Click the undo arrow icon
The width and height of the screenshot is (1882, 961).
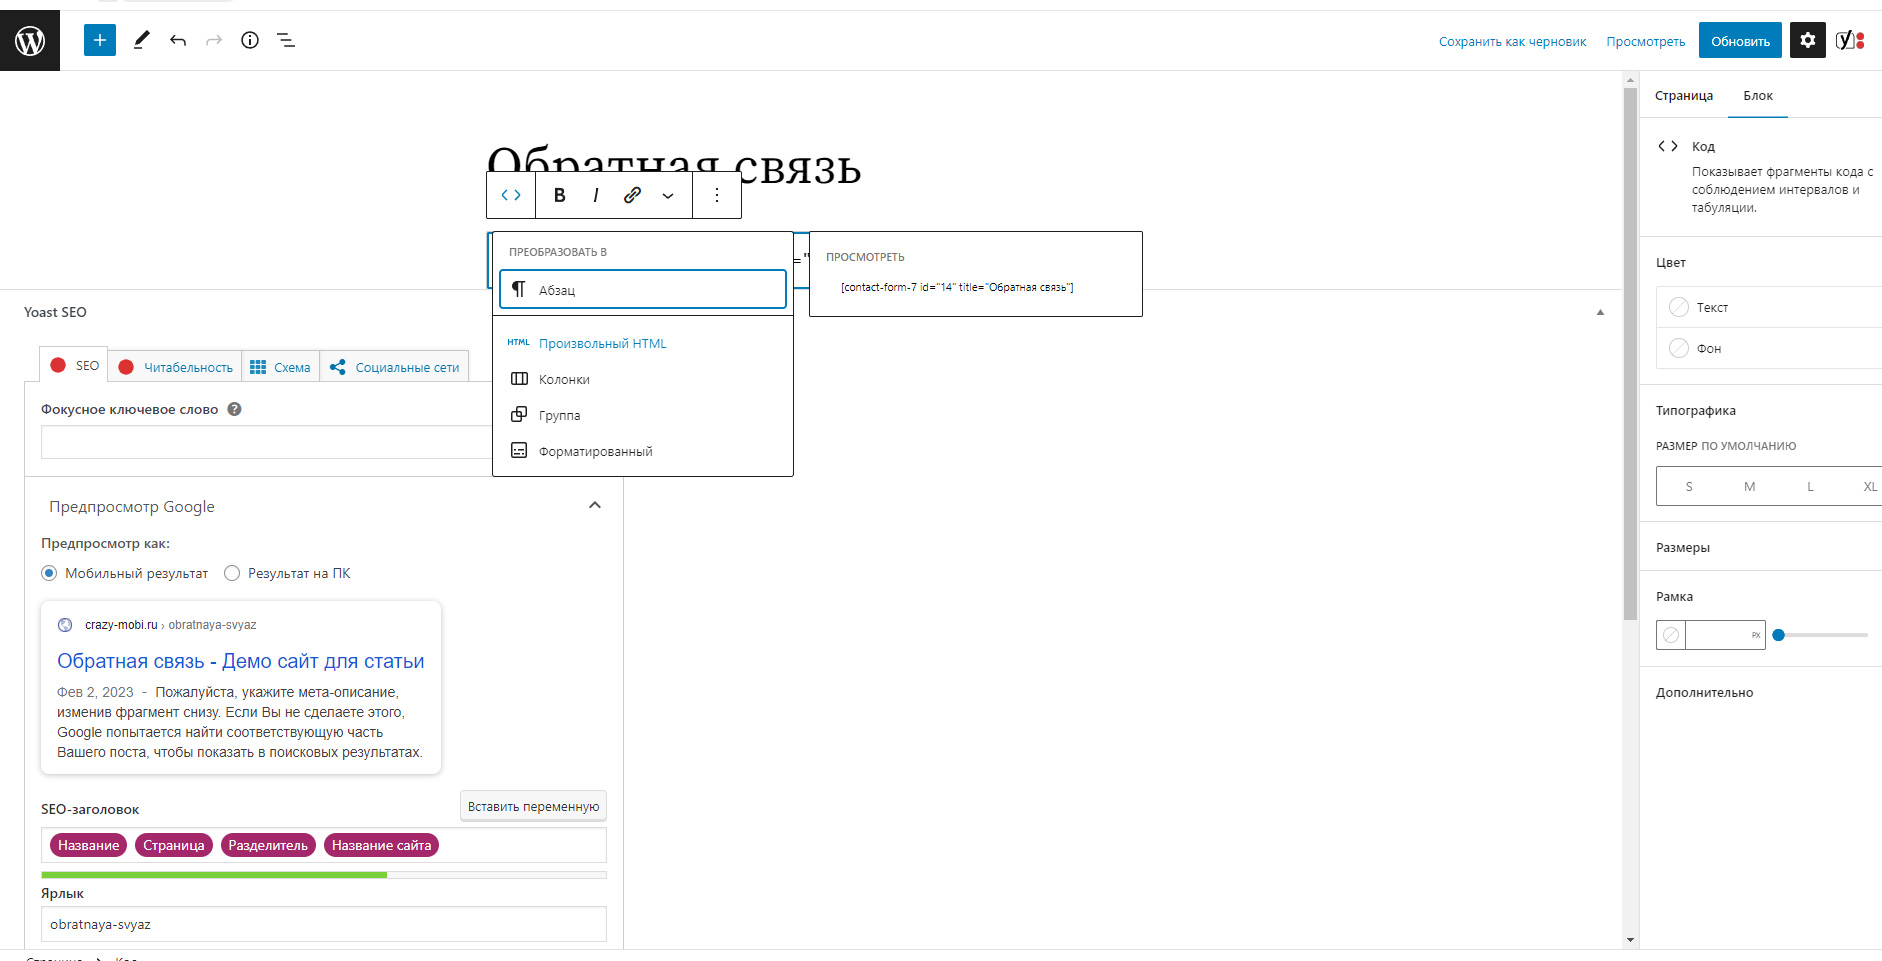(x=178, y=41)
